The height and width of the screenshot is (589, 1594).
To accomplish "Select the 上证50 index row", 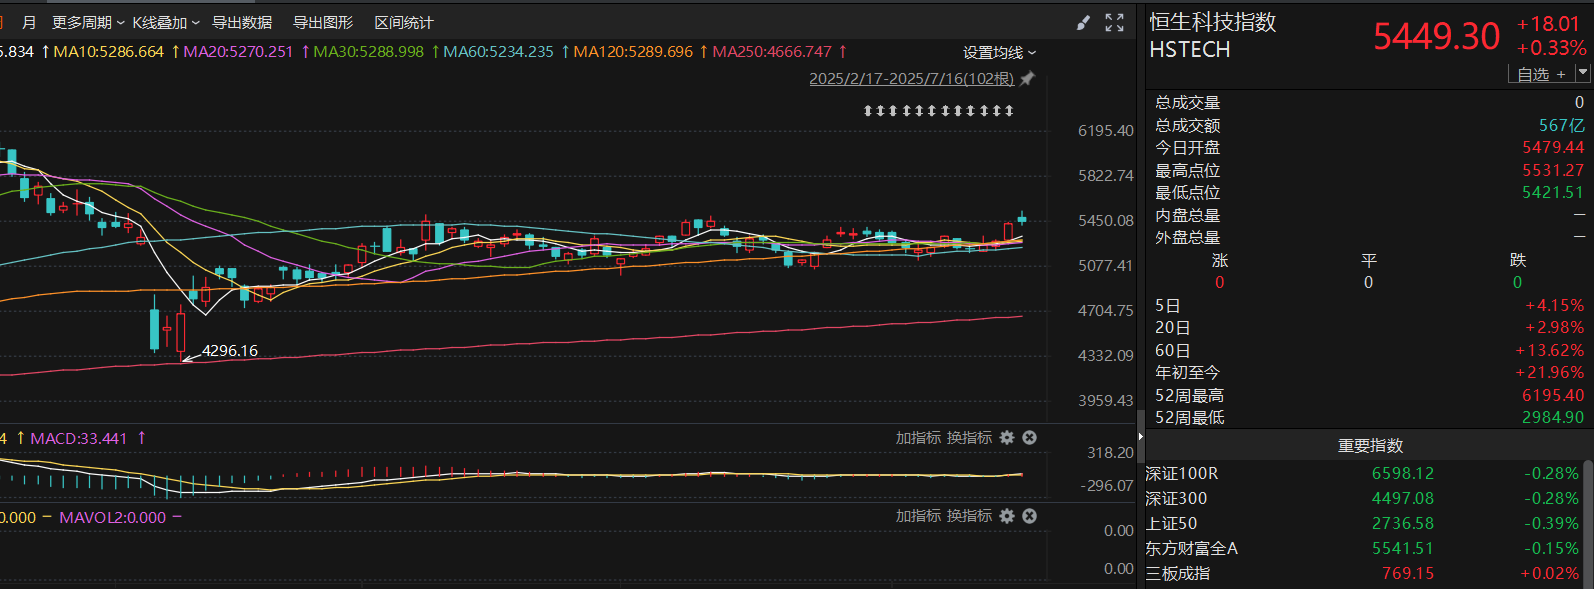I will point(1366,523).
